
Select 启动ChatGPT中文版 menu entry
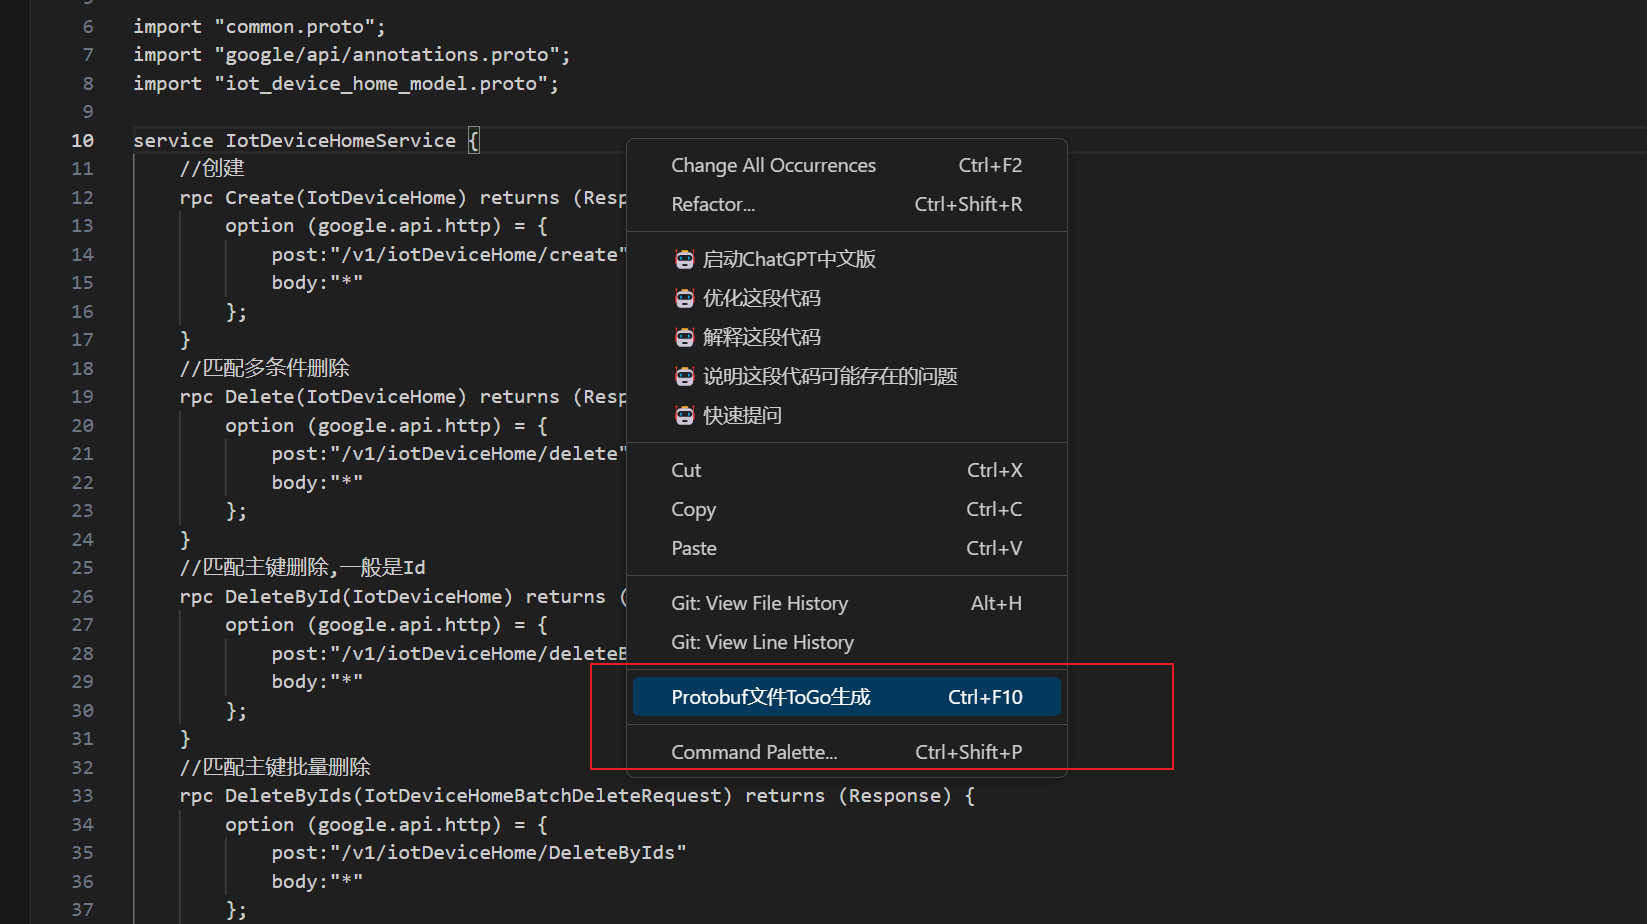click(847, 260)
